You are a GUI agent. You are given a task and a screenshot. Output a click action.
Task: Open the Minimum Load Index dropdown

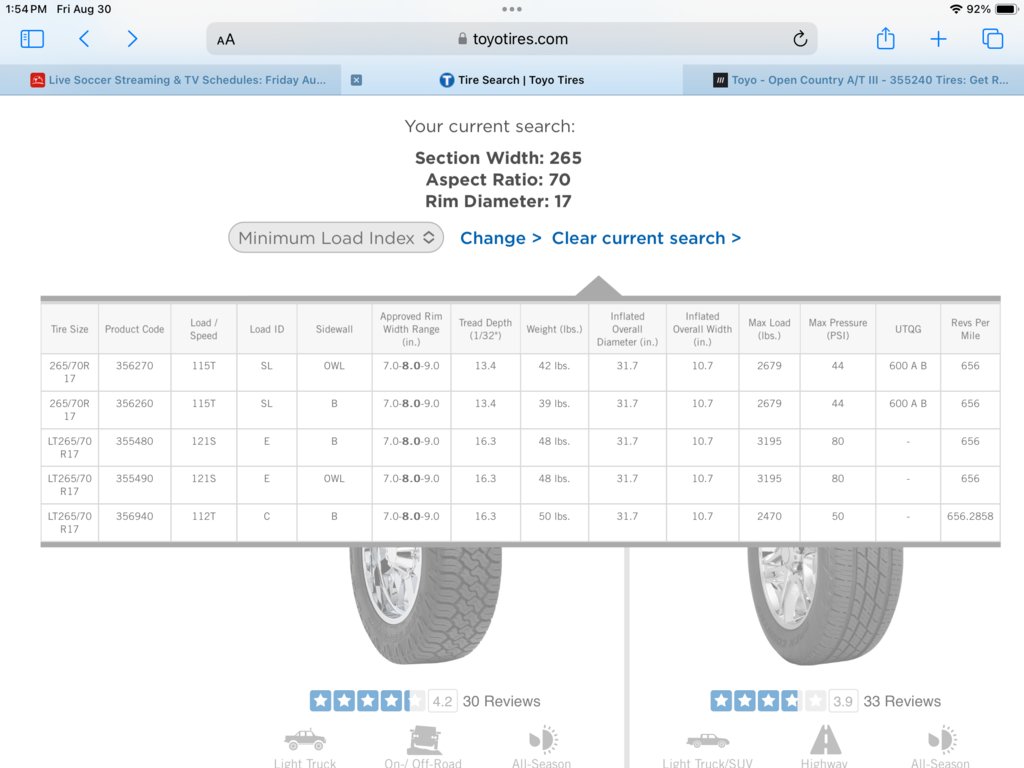tap(336, 238)
